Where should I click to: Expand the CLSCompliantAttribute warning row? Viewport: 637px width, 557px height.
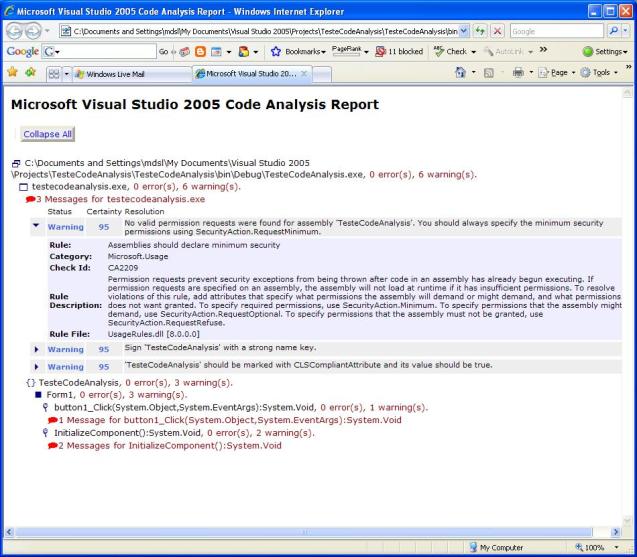tap(37, 367)
